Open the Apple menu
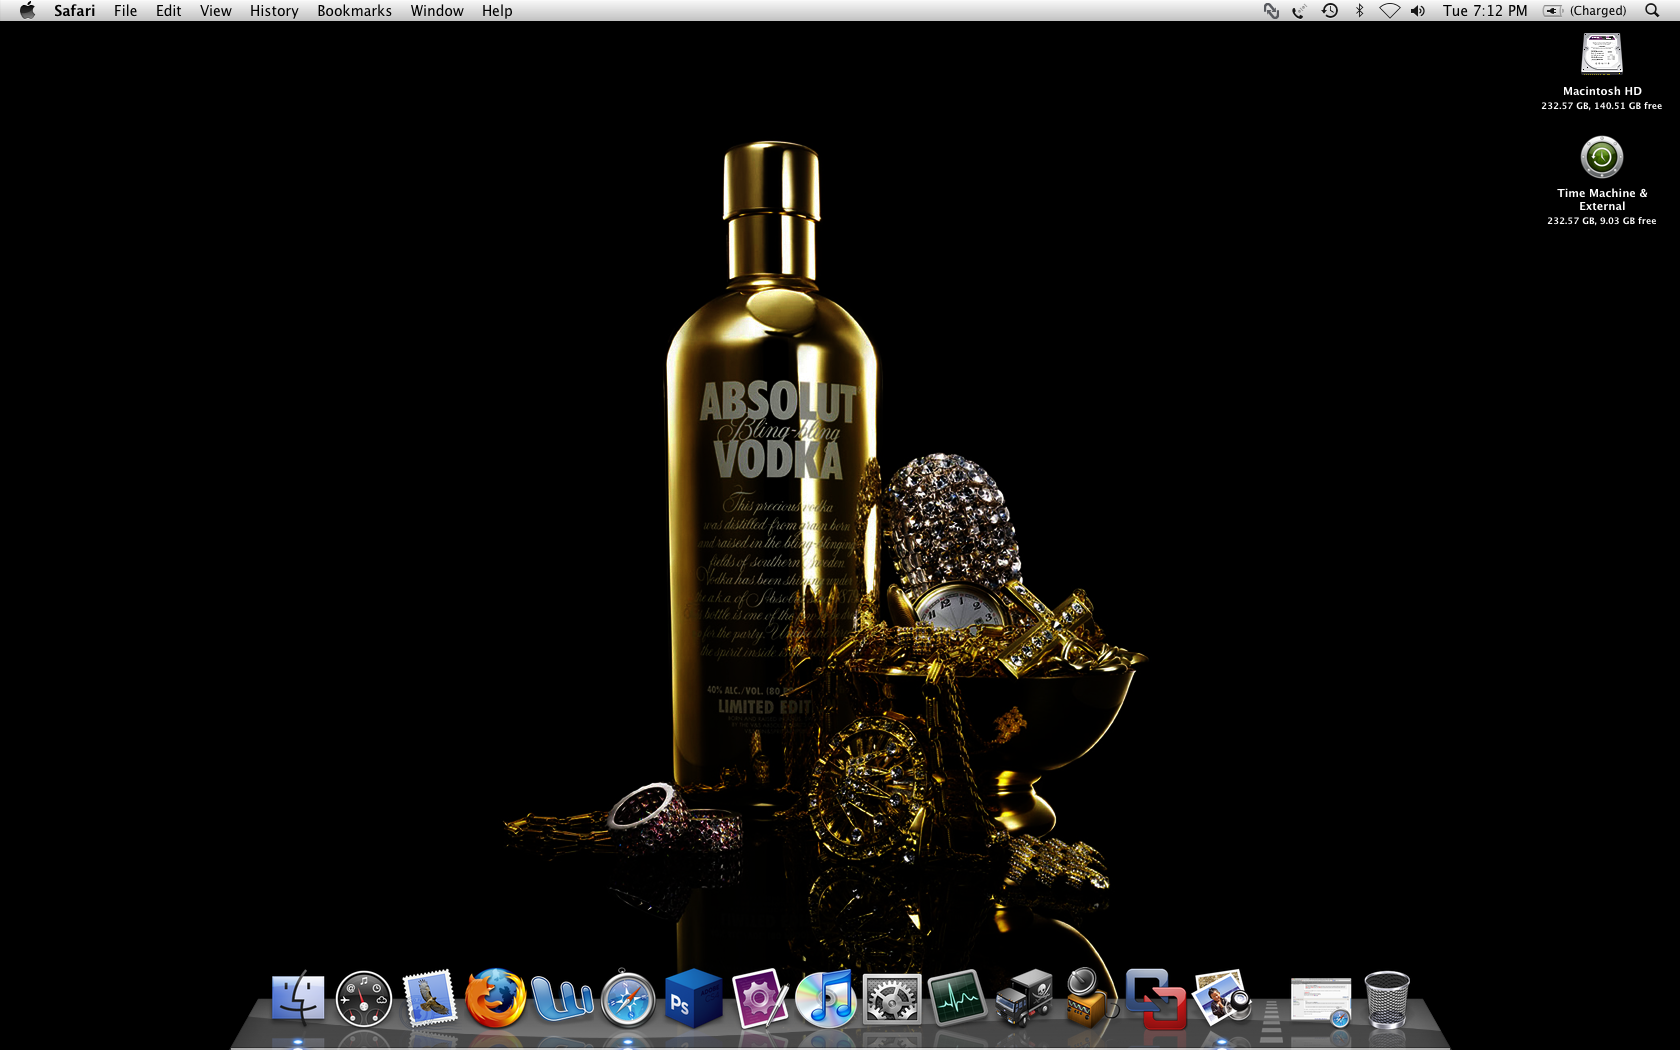The width and height of the screenshot is (1680, 1050). (x=27, y=10)
